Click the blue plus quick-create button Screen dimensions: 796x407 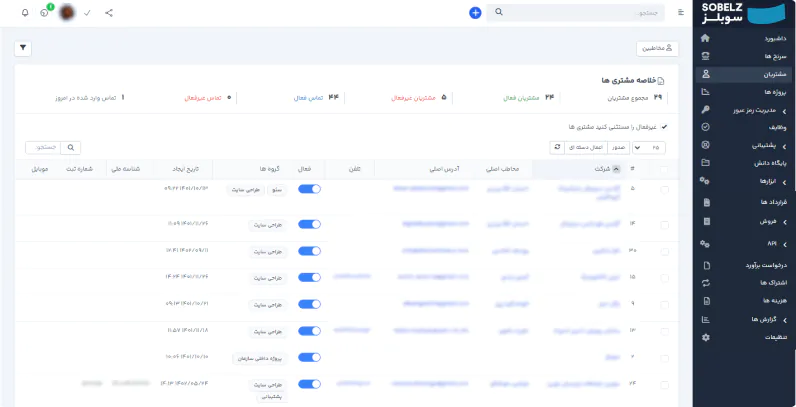pyautogui.click(x=475, y=13)
